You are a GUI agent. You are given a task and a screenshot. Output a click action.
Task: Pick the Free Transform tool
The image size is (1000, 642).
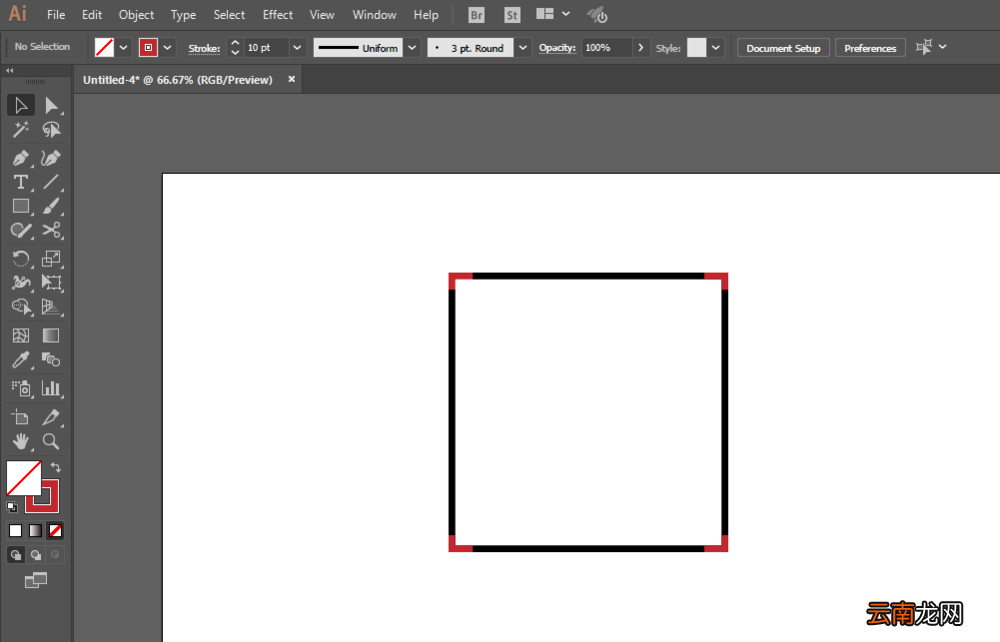pyautogui.click(x=51, y=282)
